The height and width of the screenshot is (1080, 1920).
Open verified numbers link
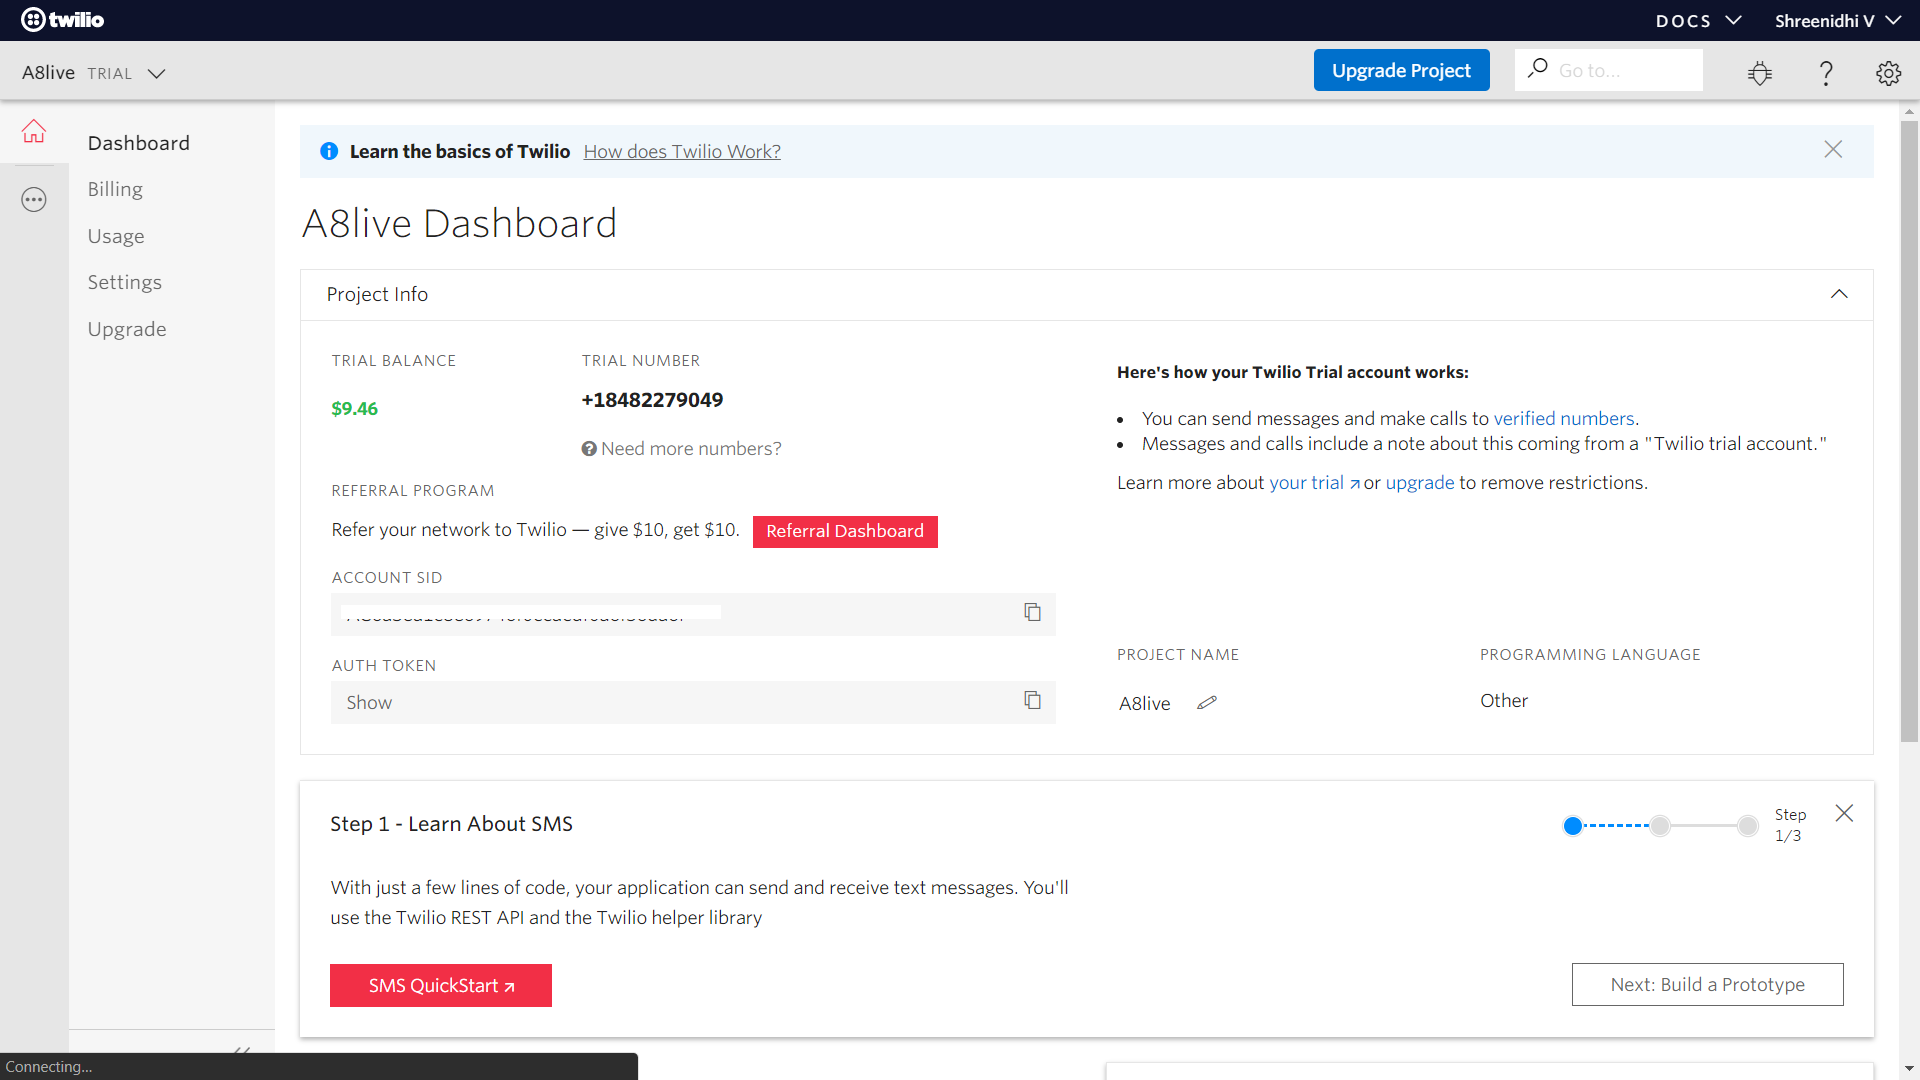[1564, 418]
